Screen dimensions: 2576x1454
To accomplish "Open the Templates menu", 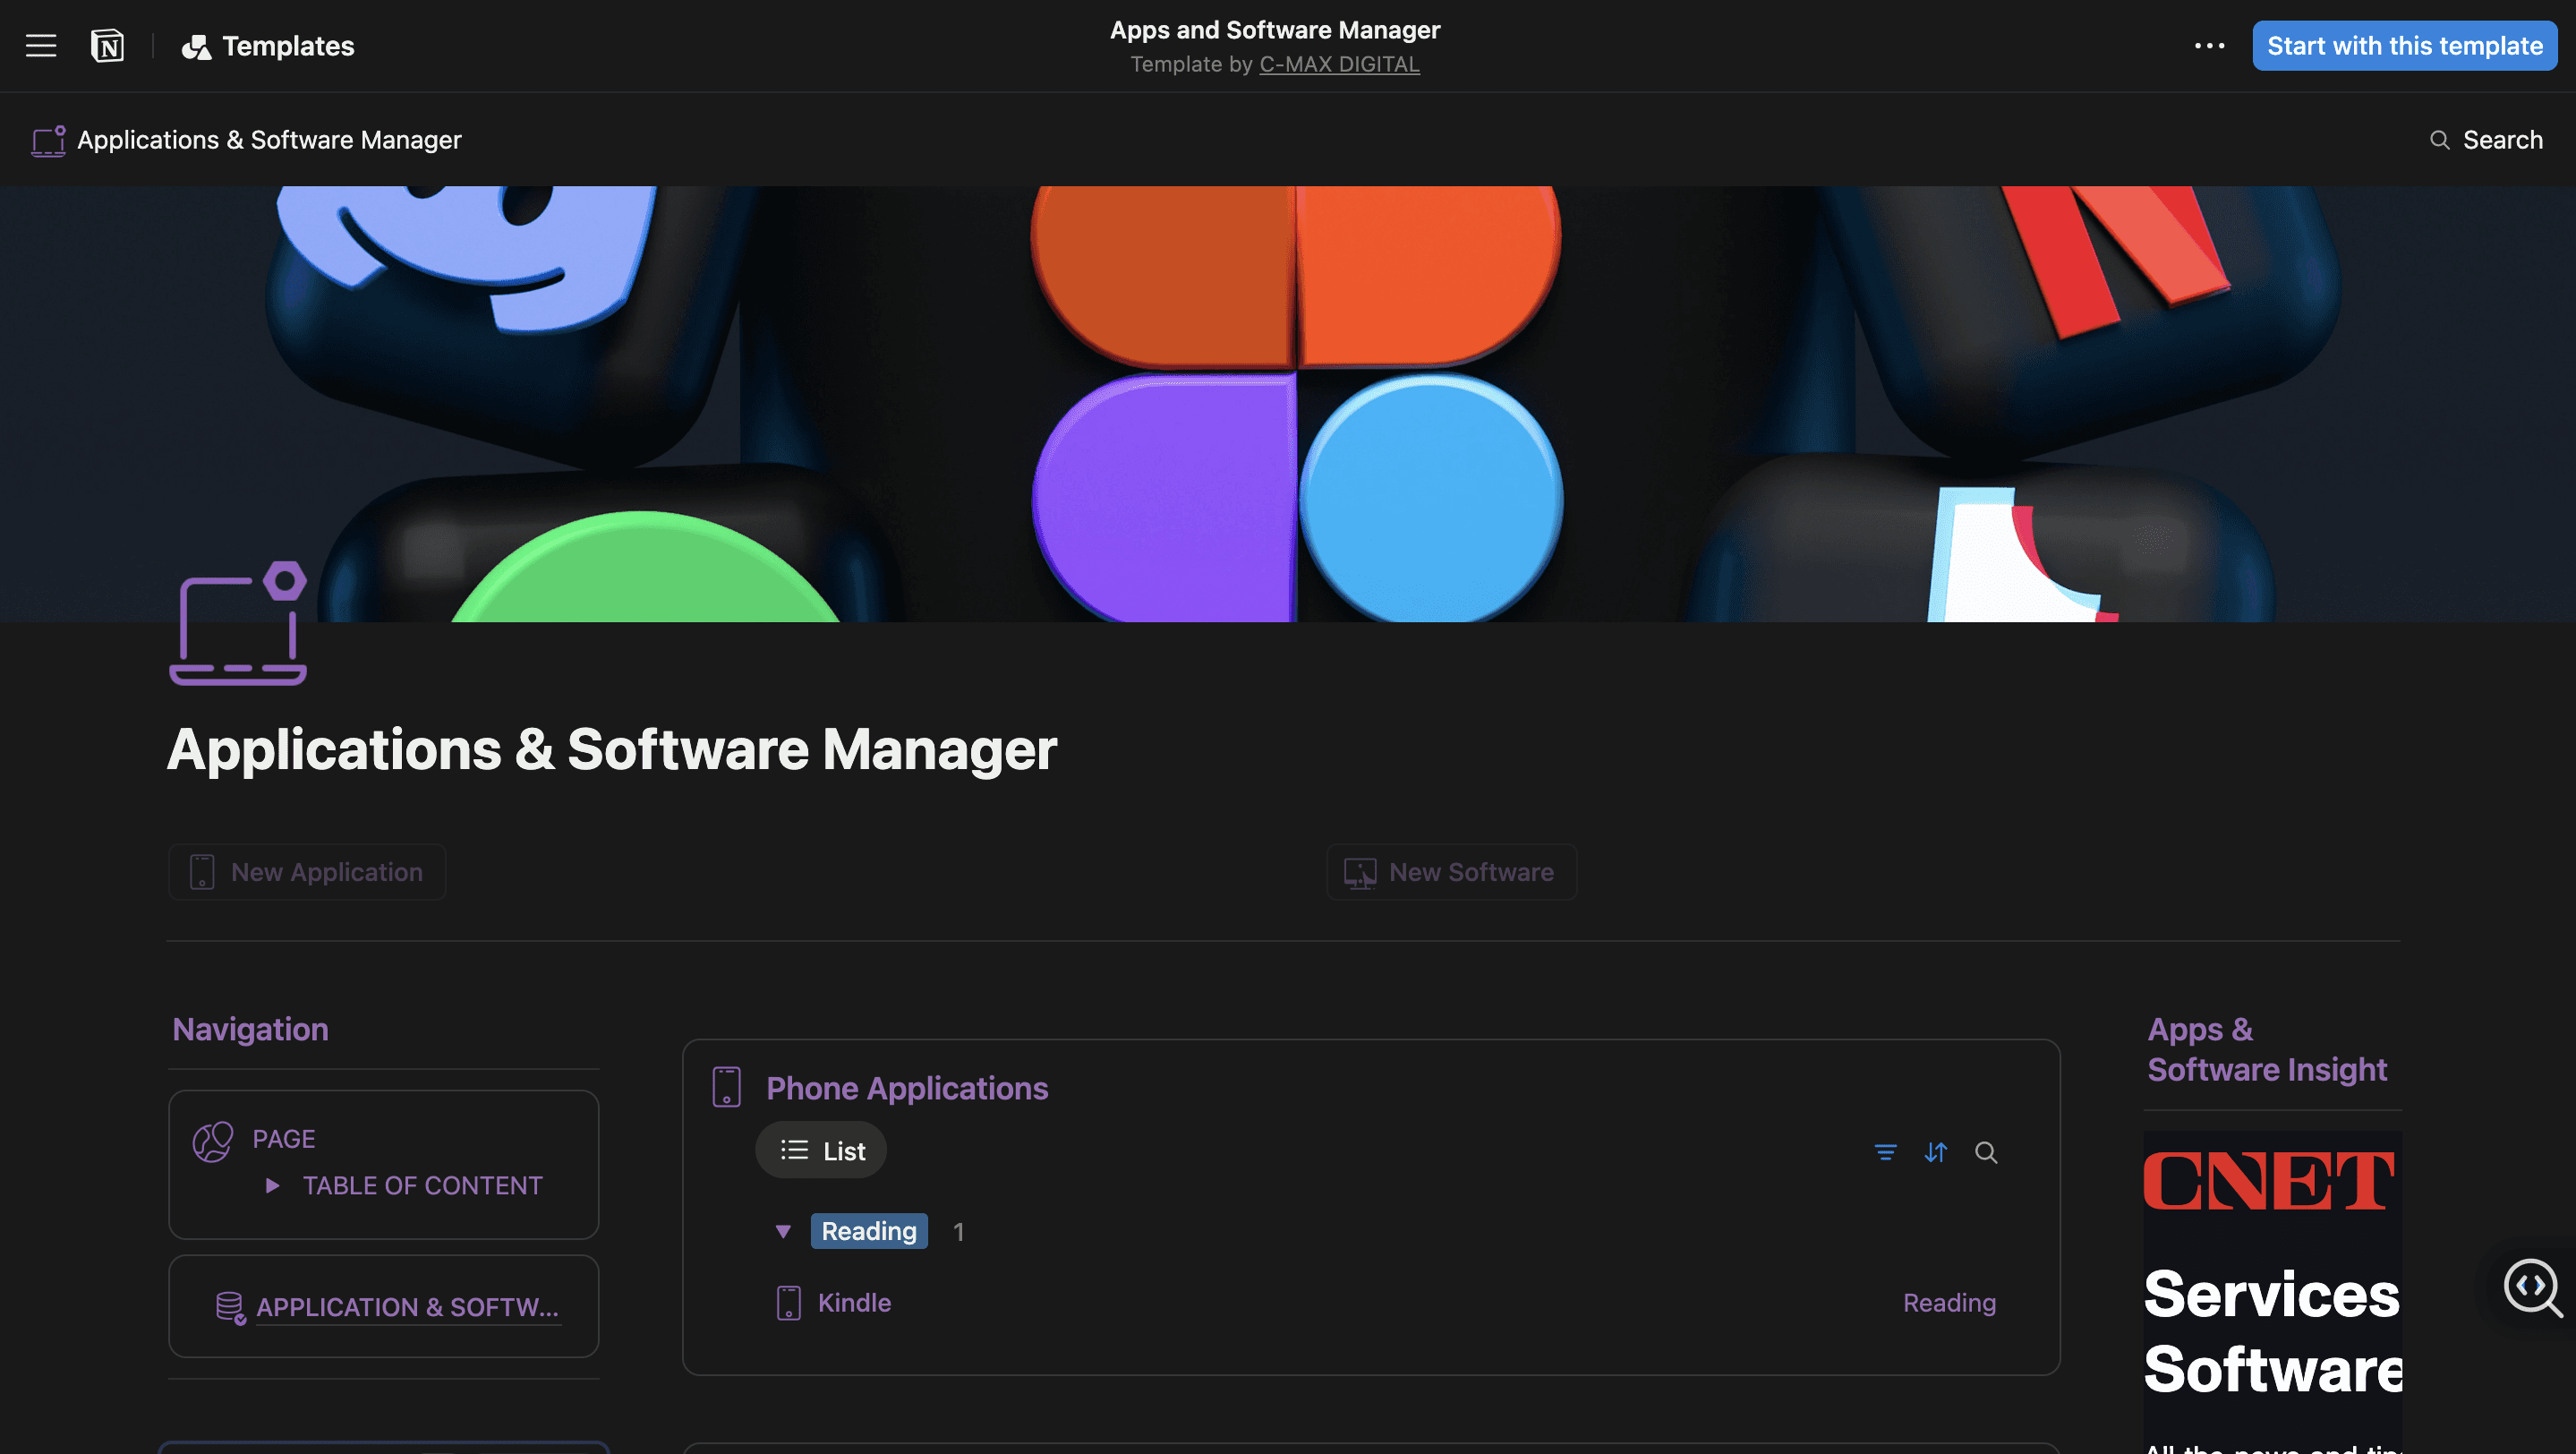I will 288,45.
